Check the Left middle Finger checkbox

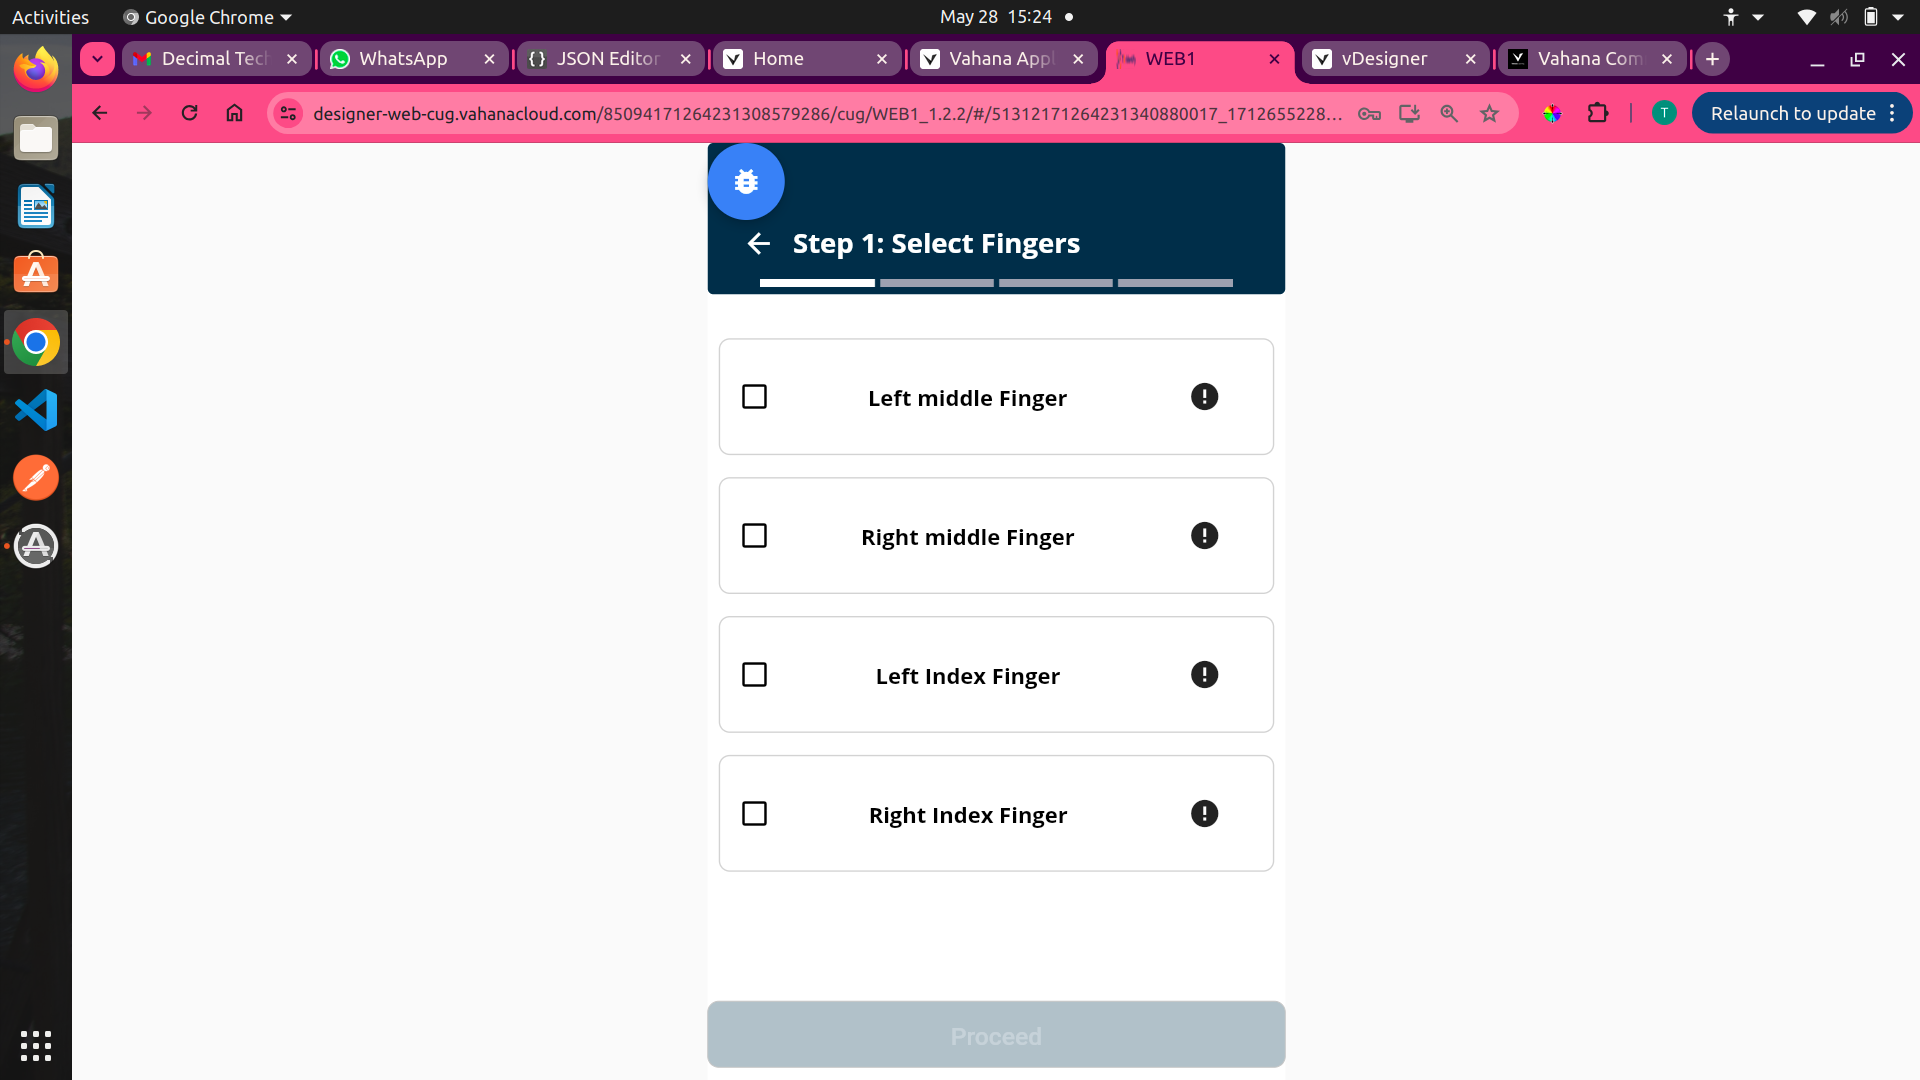755,397
